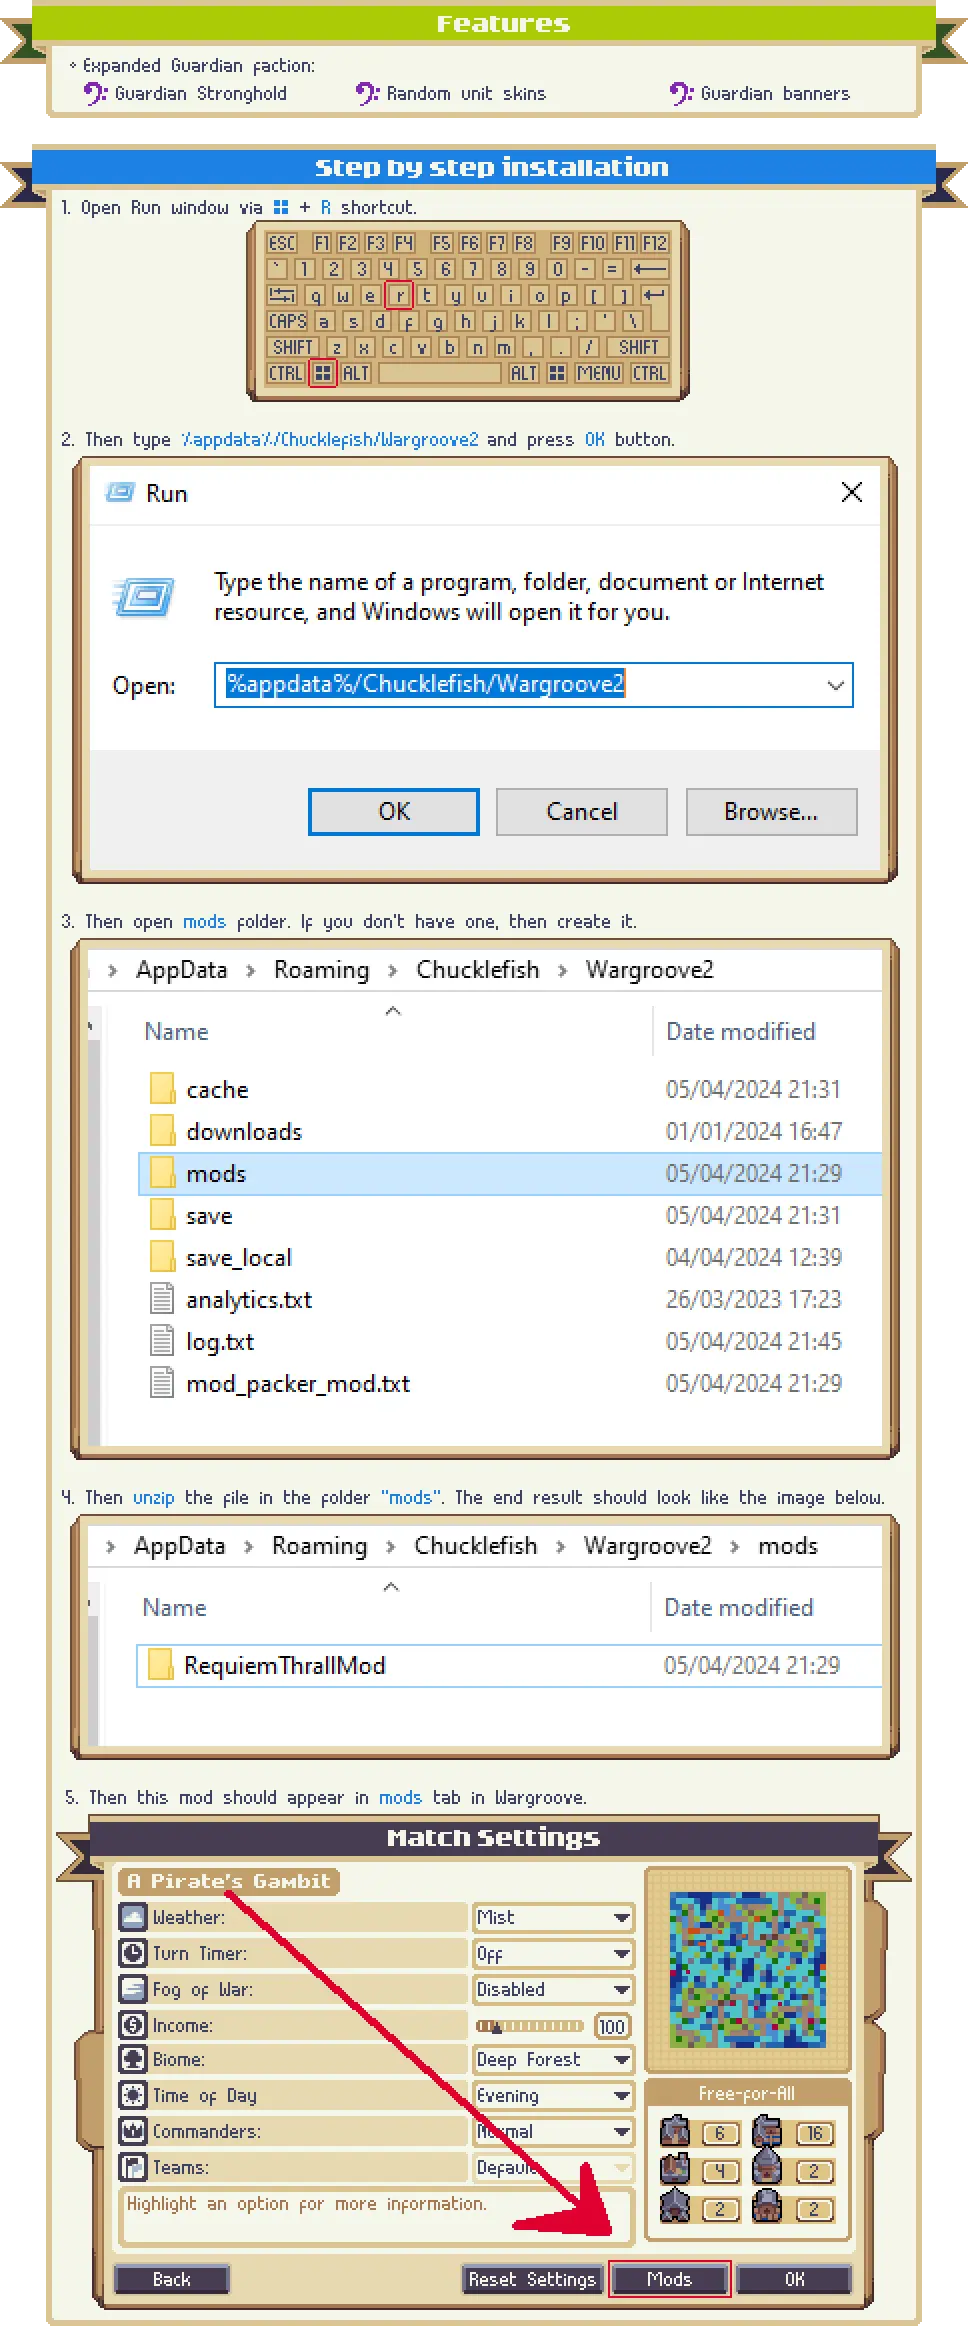
Task: Click the RequiemThrallMod folder icon
Action: pos(160,1664)
